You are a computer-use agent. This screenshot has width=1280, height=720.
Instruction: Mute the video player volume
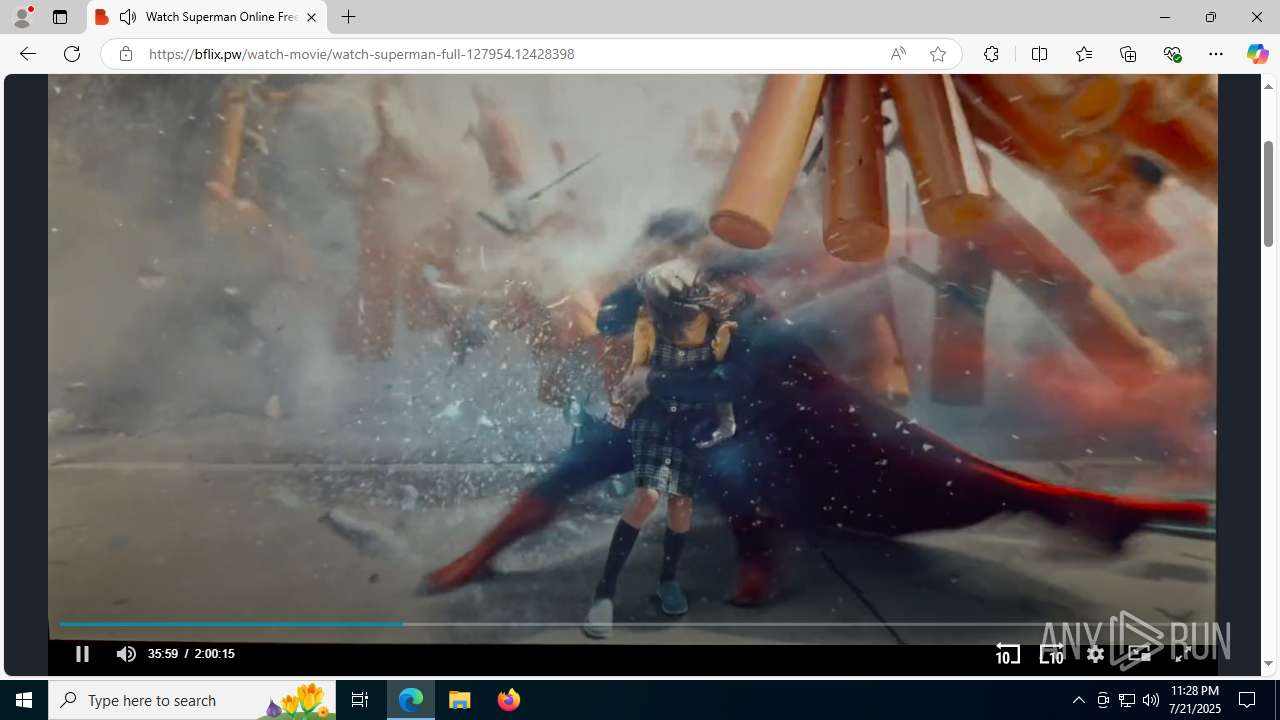(126, 654)
